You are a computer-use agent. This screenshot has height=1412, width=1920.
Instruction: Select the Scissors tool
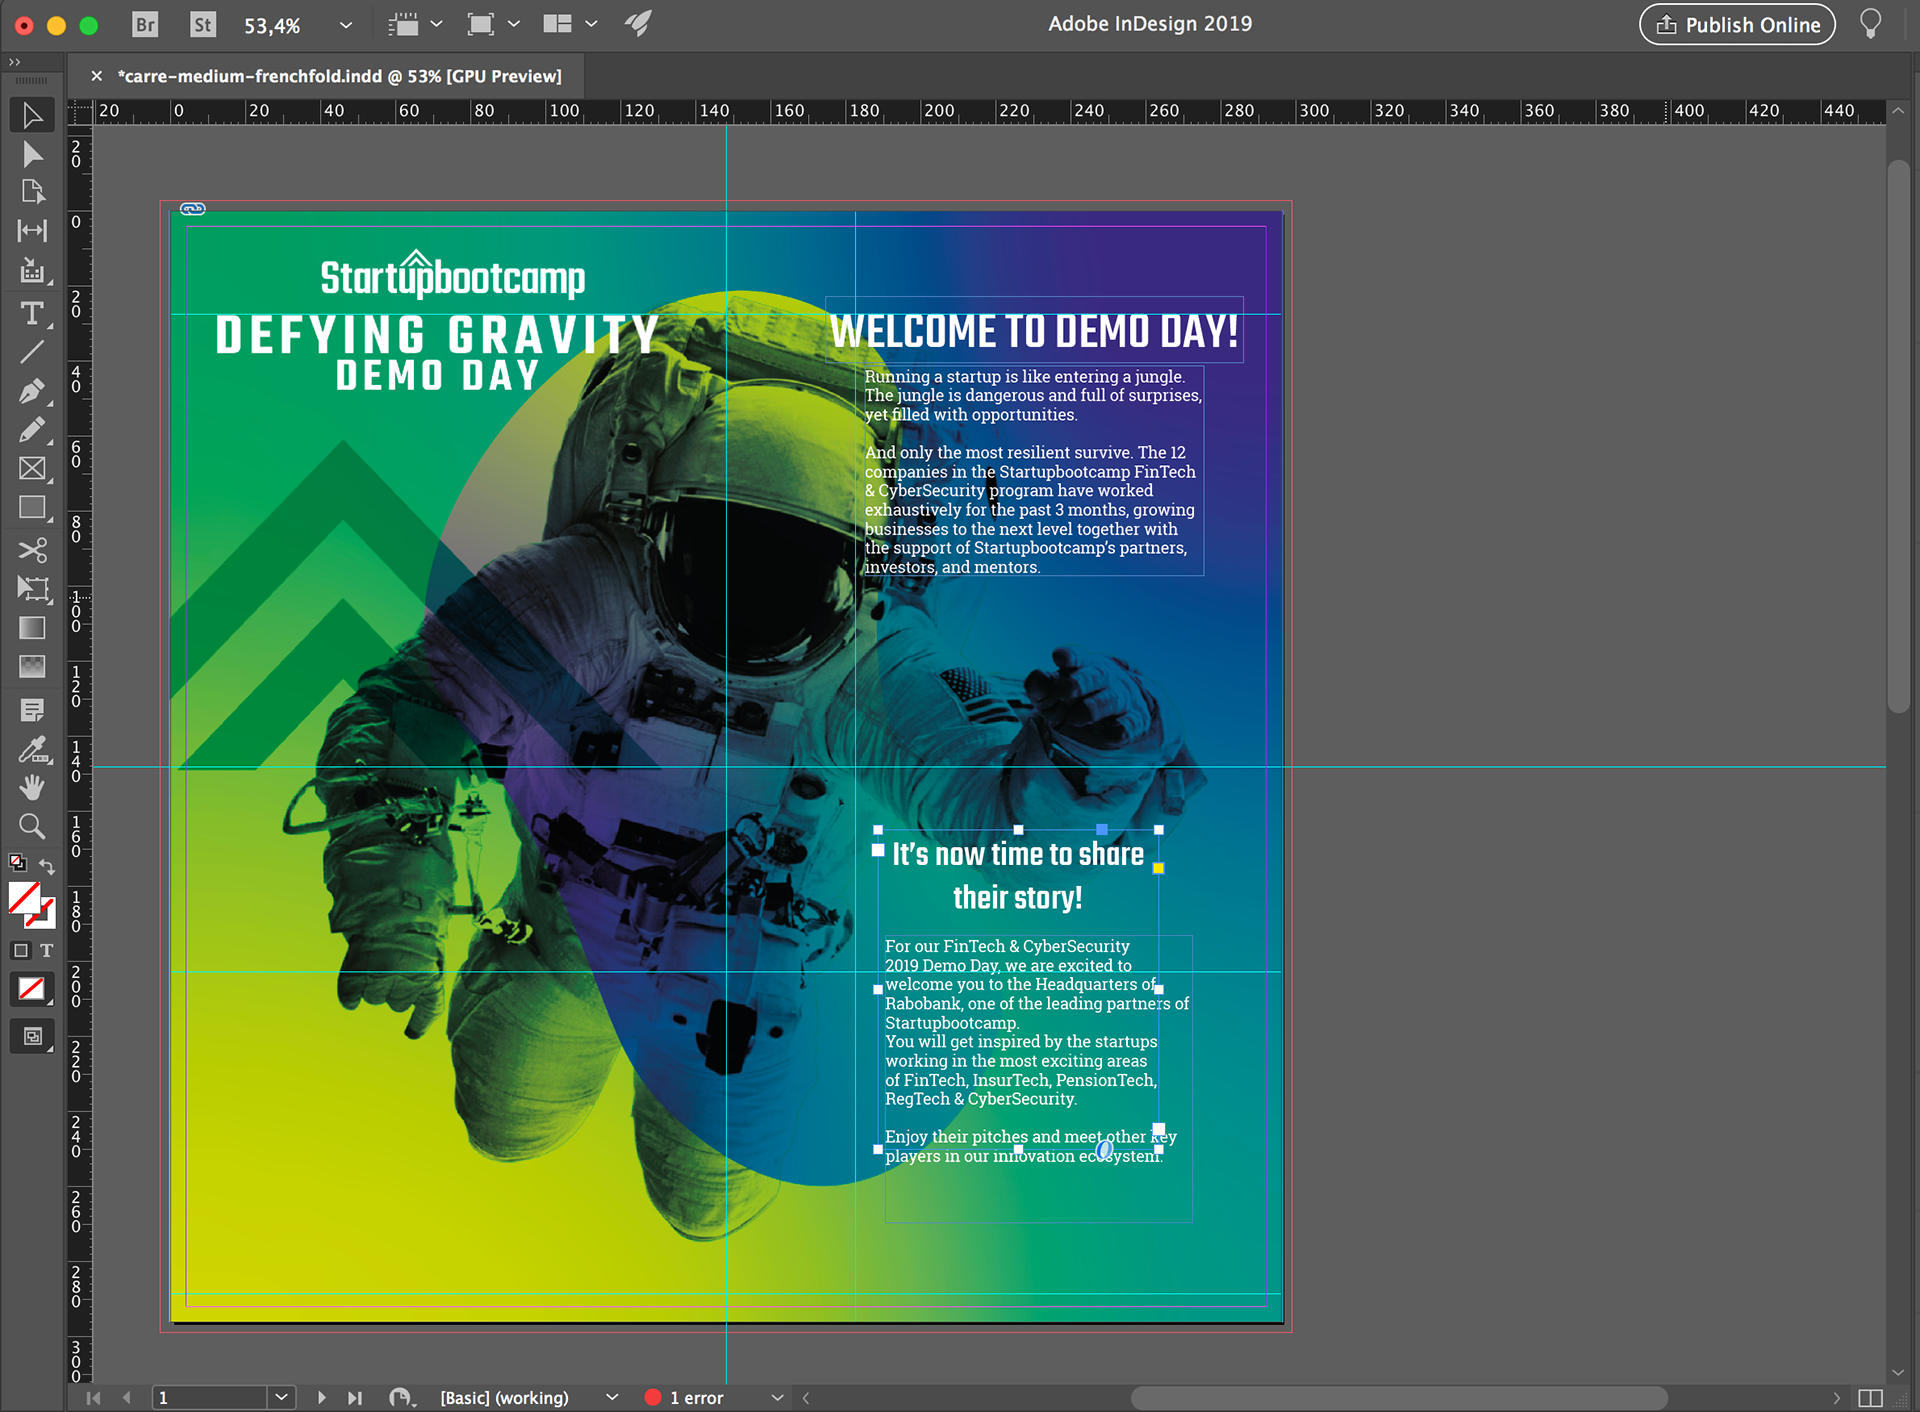click(x=32, y=550)
